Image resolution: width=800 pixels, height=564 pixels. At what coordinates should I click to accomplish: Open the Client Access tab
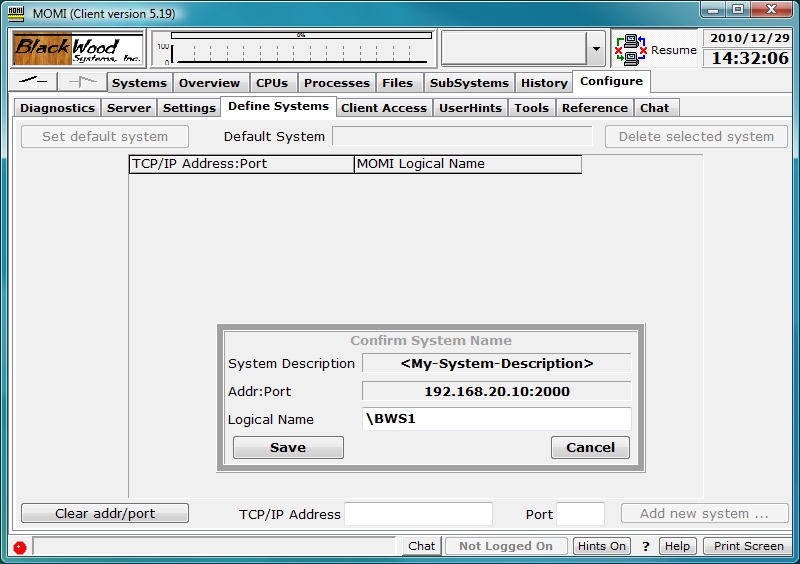tap(384, 108)
